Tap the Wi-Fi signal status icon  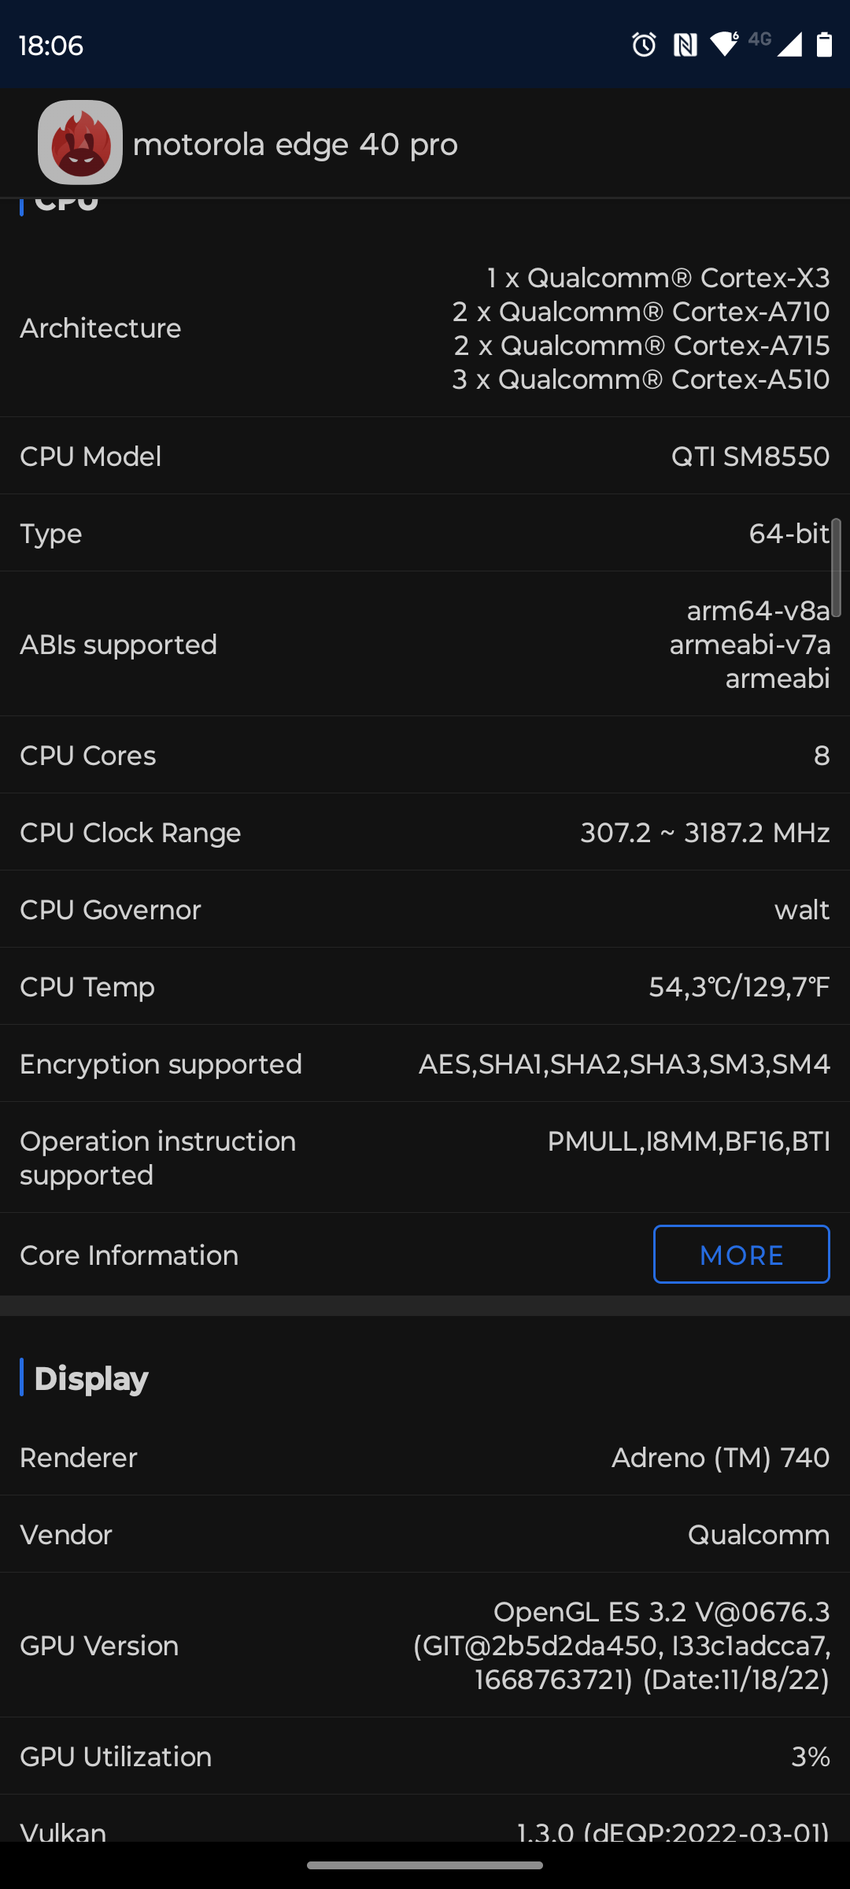[724, 44]
